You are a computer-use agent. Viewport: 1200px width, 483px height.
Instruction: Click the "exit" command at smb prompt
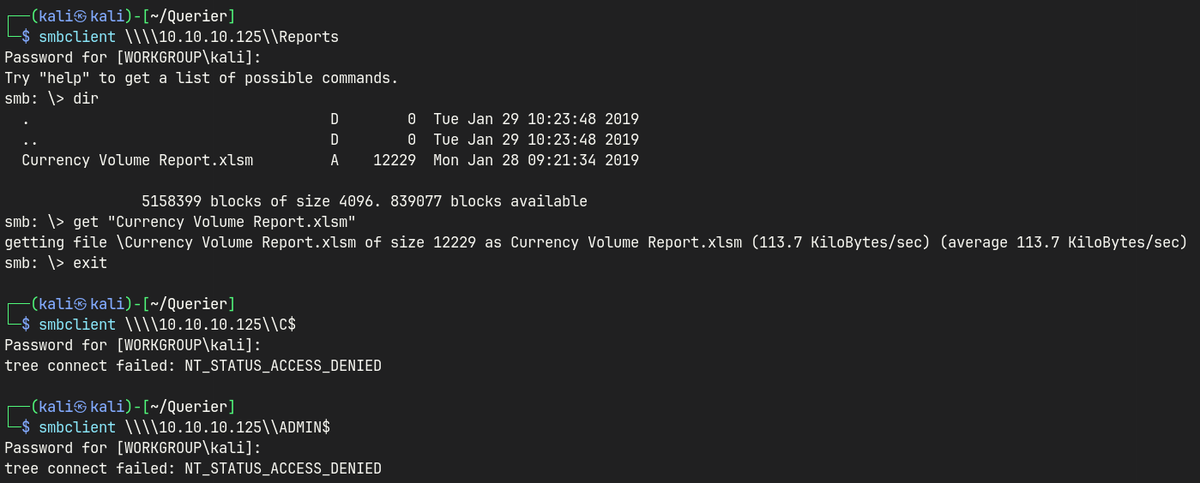coord(91,263)
